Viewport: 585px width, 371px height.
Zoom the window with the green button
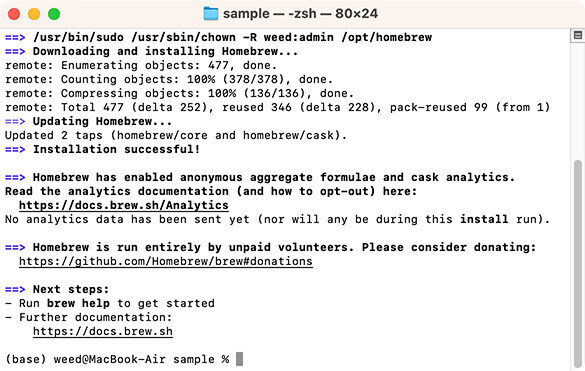pyautogui.click(x=54, y=14)
